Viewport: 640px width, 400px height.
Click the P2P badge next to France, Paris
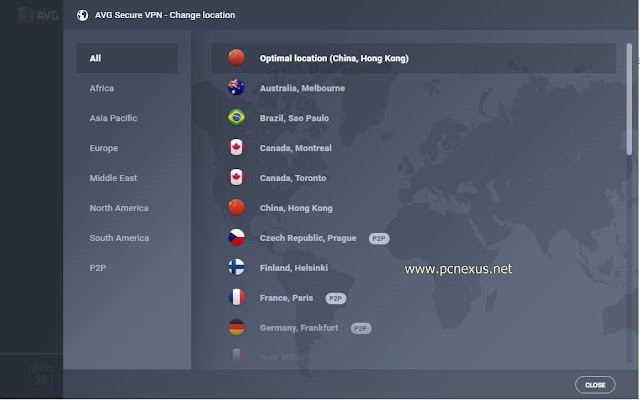click(336, 298)
